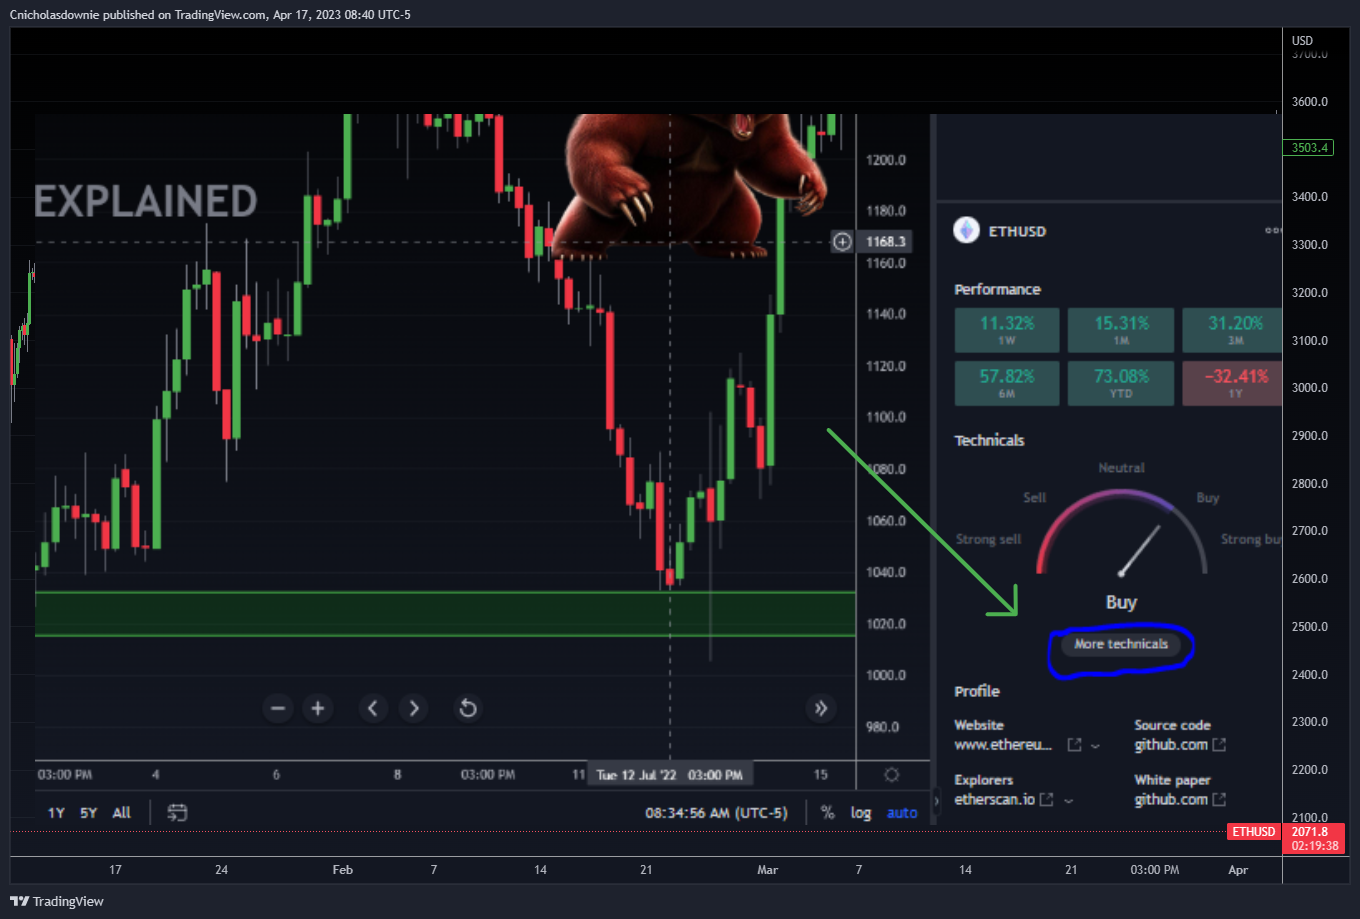Click the ETHUSD Ethereum logo icon
This screenshot has height=919, width=1360.
click(966, 231)
